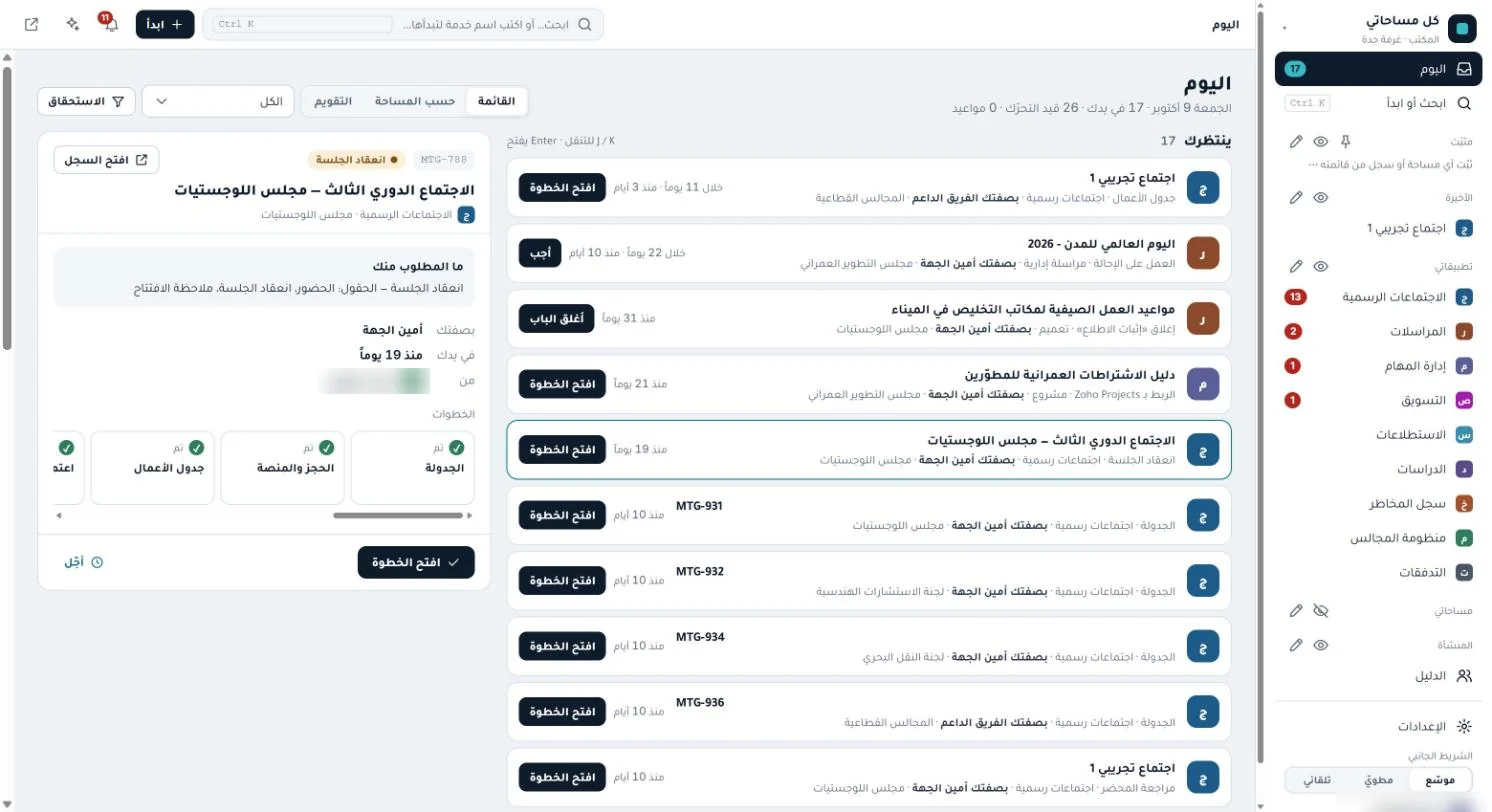This screenshot has height=812, width=1492.
Task: Expand workspace switcher chevron near كل مساحاتي
Action: click(1285, 28)
